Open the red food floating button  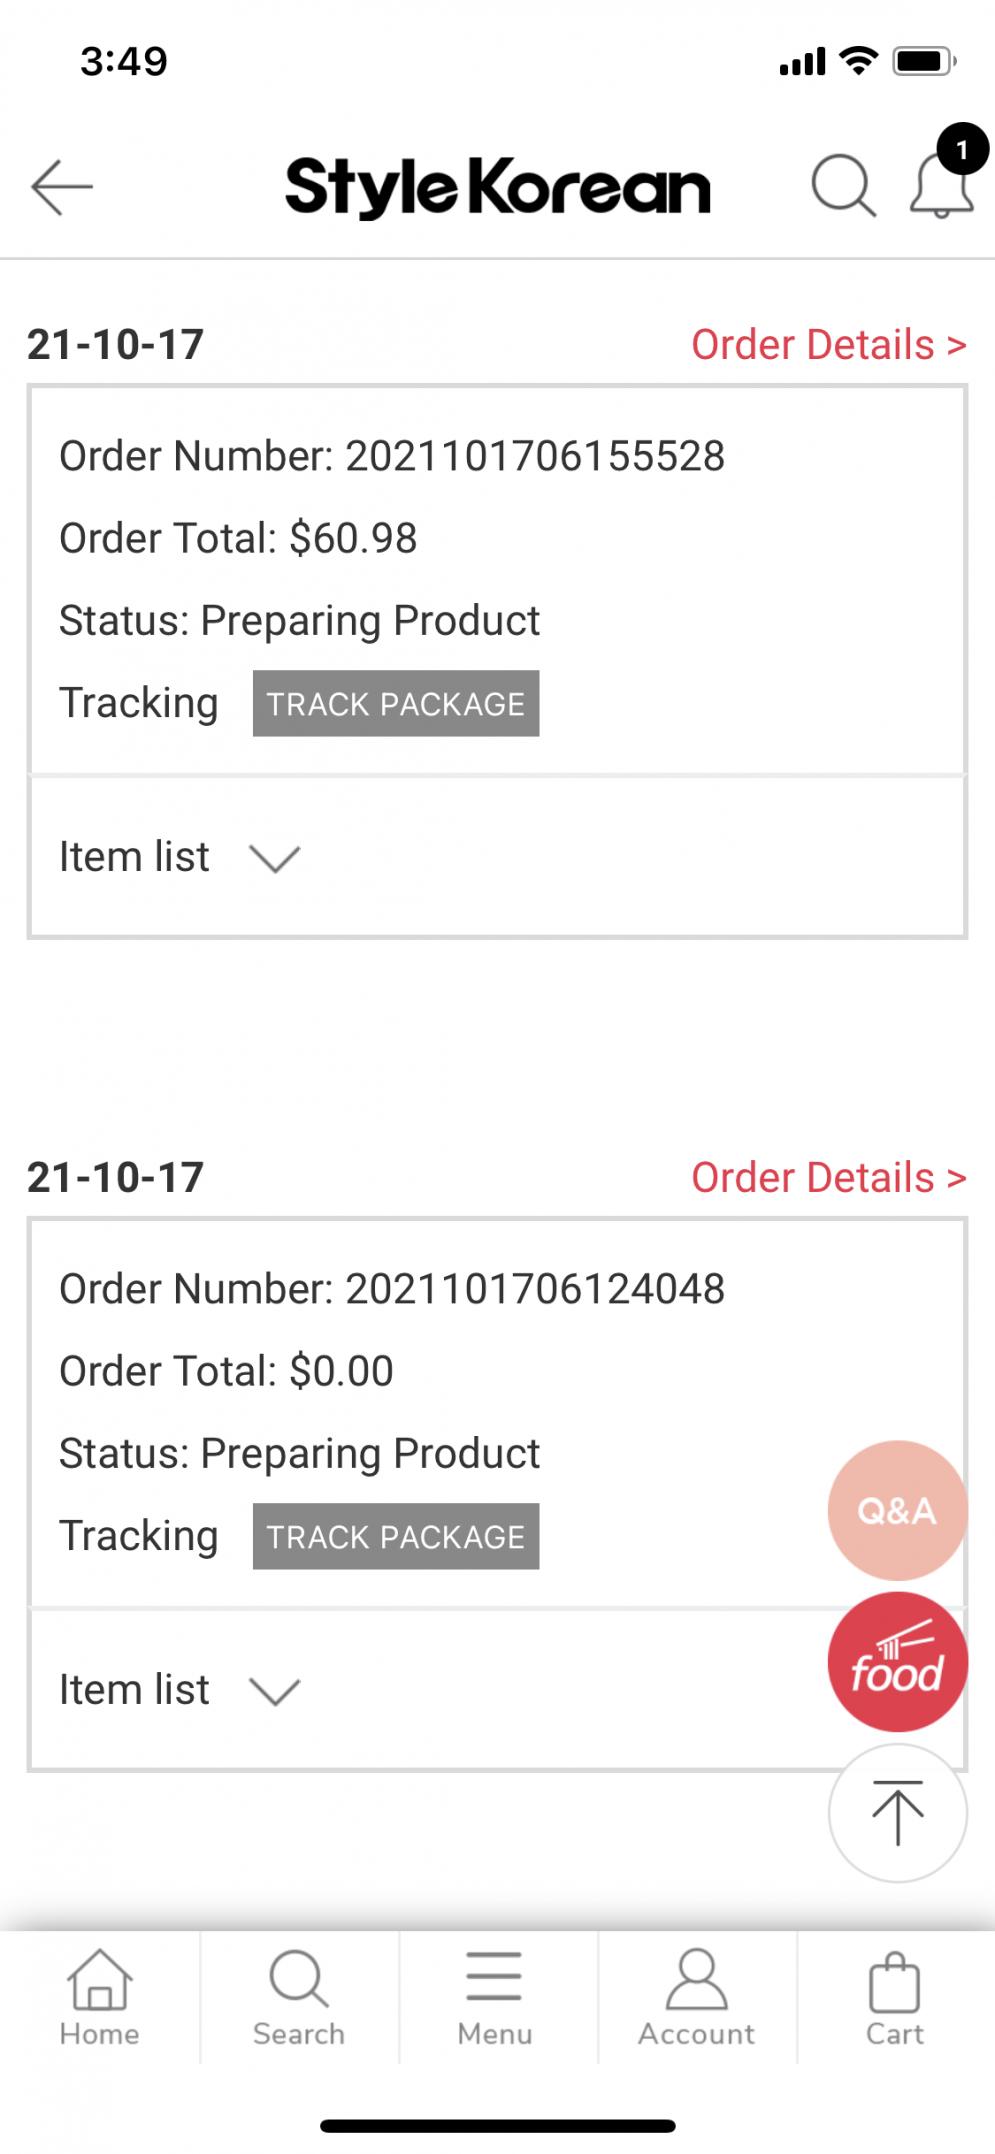[x=897, y=1661]
